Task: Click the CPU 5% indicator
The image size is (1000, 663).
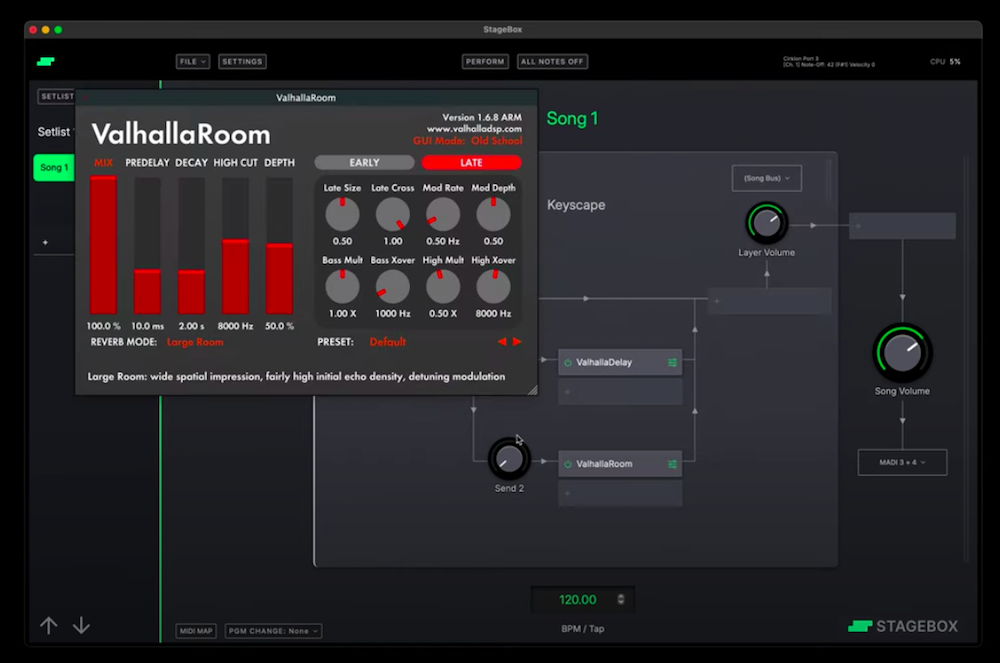Action: tap(945, 62)
